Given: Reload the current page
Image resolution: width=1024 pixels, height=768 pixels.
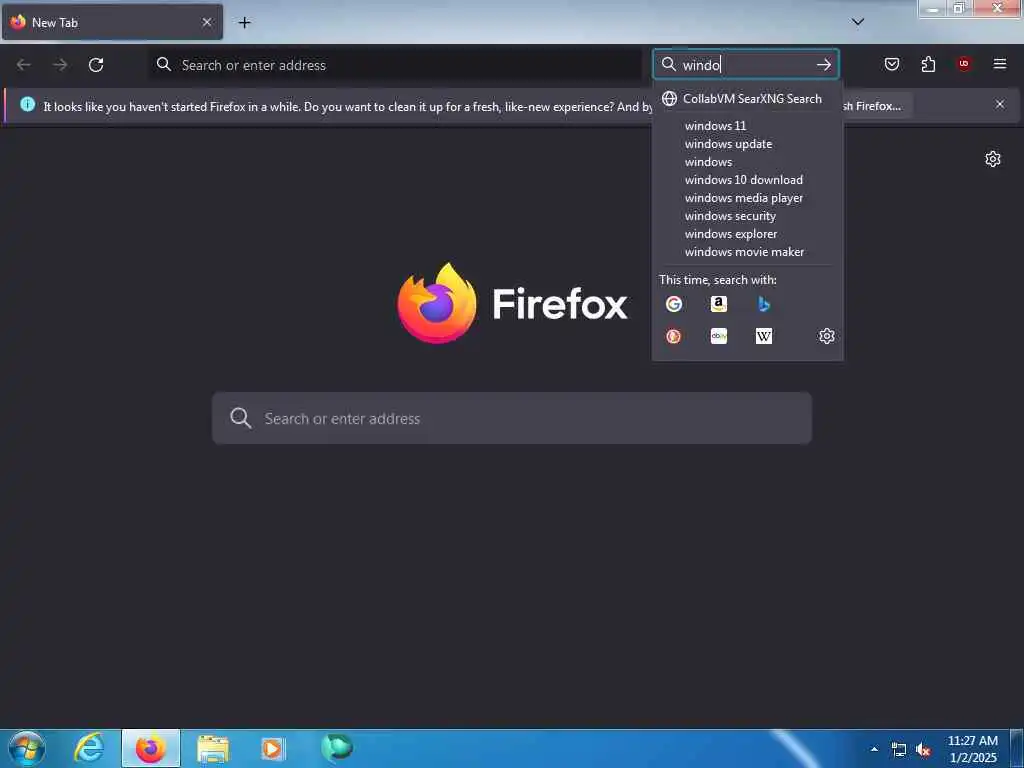Looking at the screenshot, I should tap(96, 65).
